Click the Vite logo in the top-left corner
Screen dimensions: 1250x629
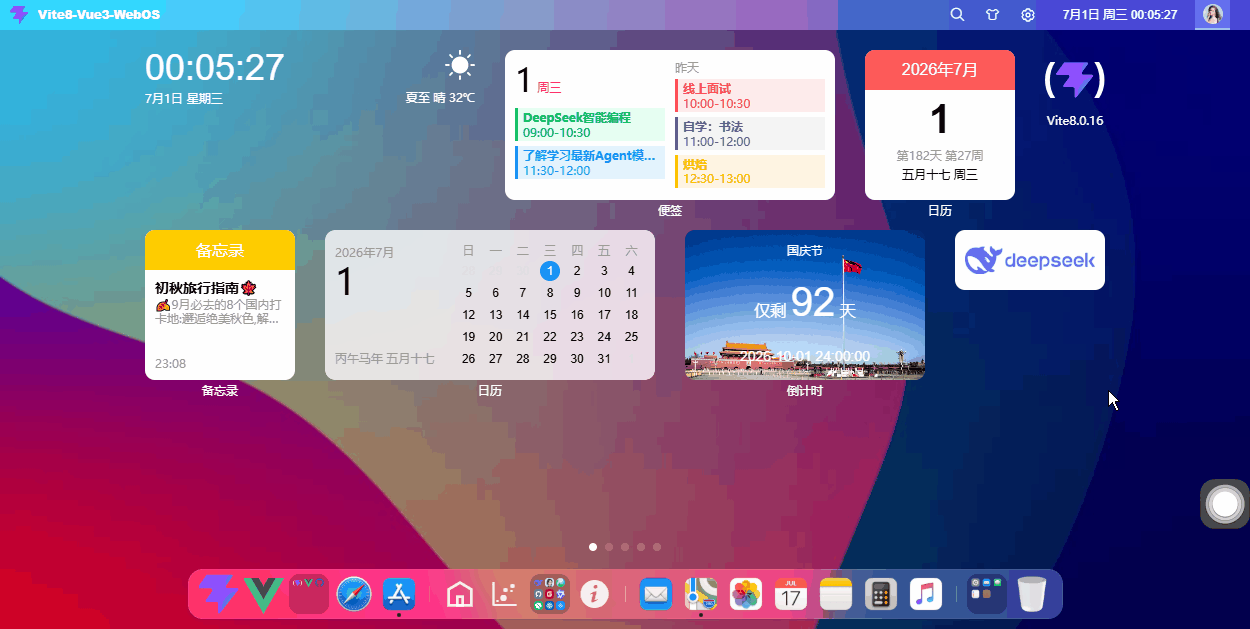point(19,15)
